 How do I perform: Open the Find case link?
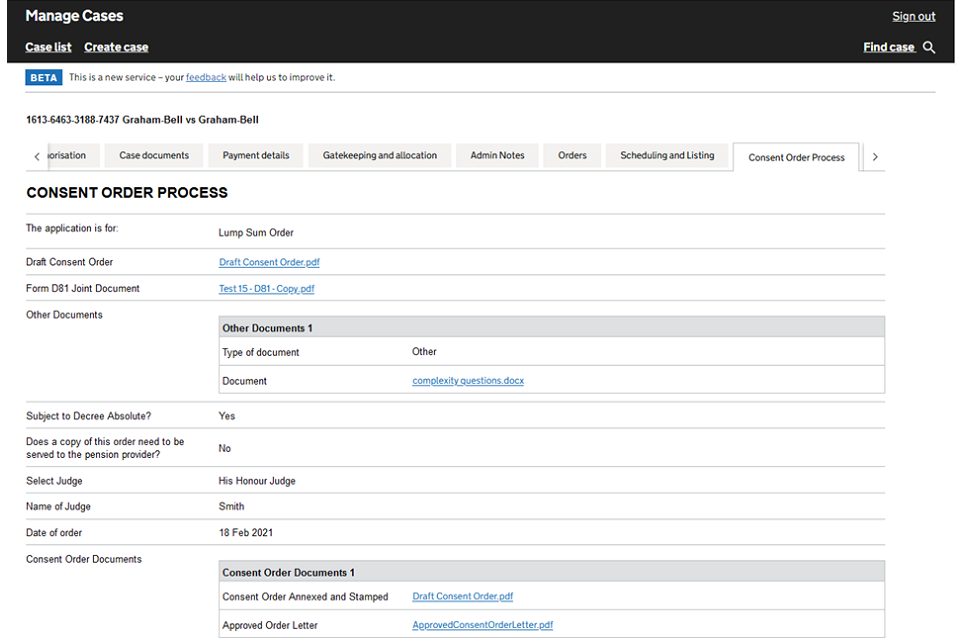pos(888,47)
